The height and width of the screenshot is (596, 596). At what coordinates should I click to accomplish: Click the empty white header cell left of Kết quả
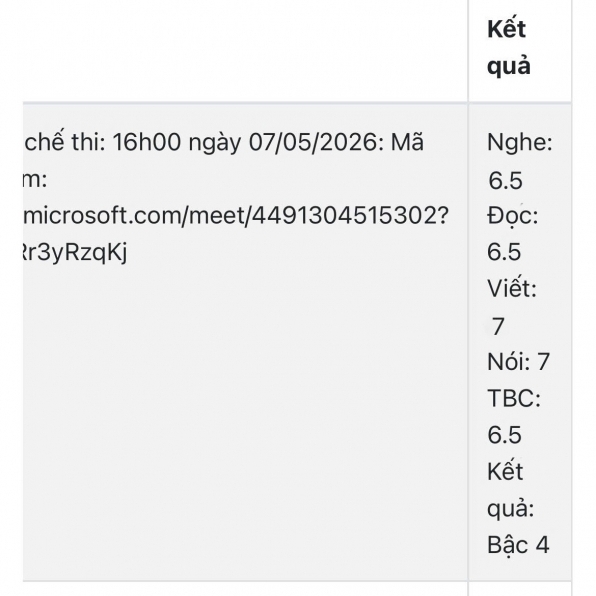246,51
